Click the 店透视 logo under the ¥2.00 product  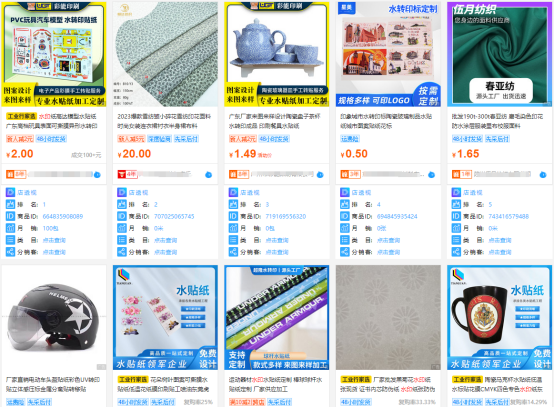coord(10,192)
